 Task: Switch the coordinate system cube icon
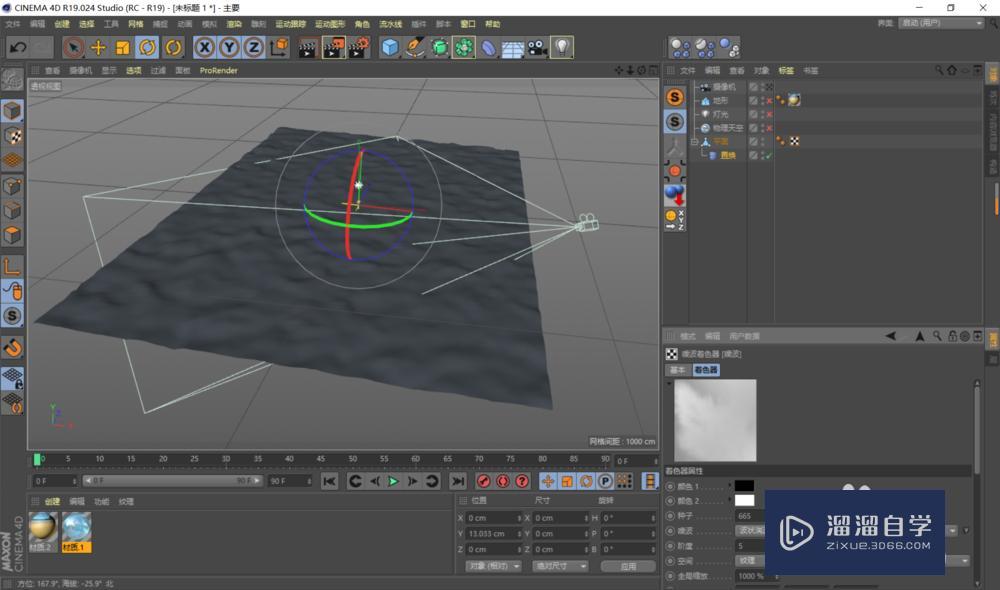(279, 47)
